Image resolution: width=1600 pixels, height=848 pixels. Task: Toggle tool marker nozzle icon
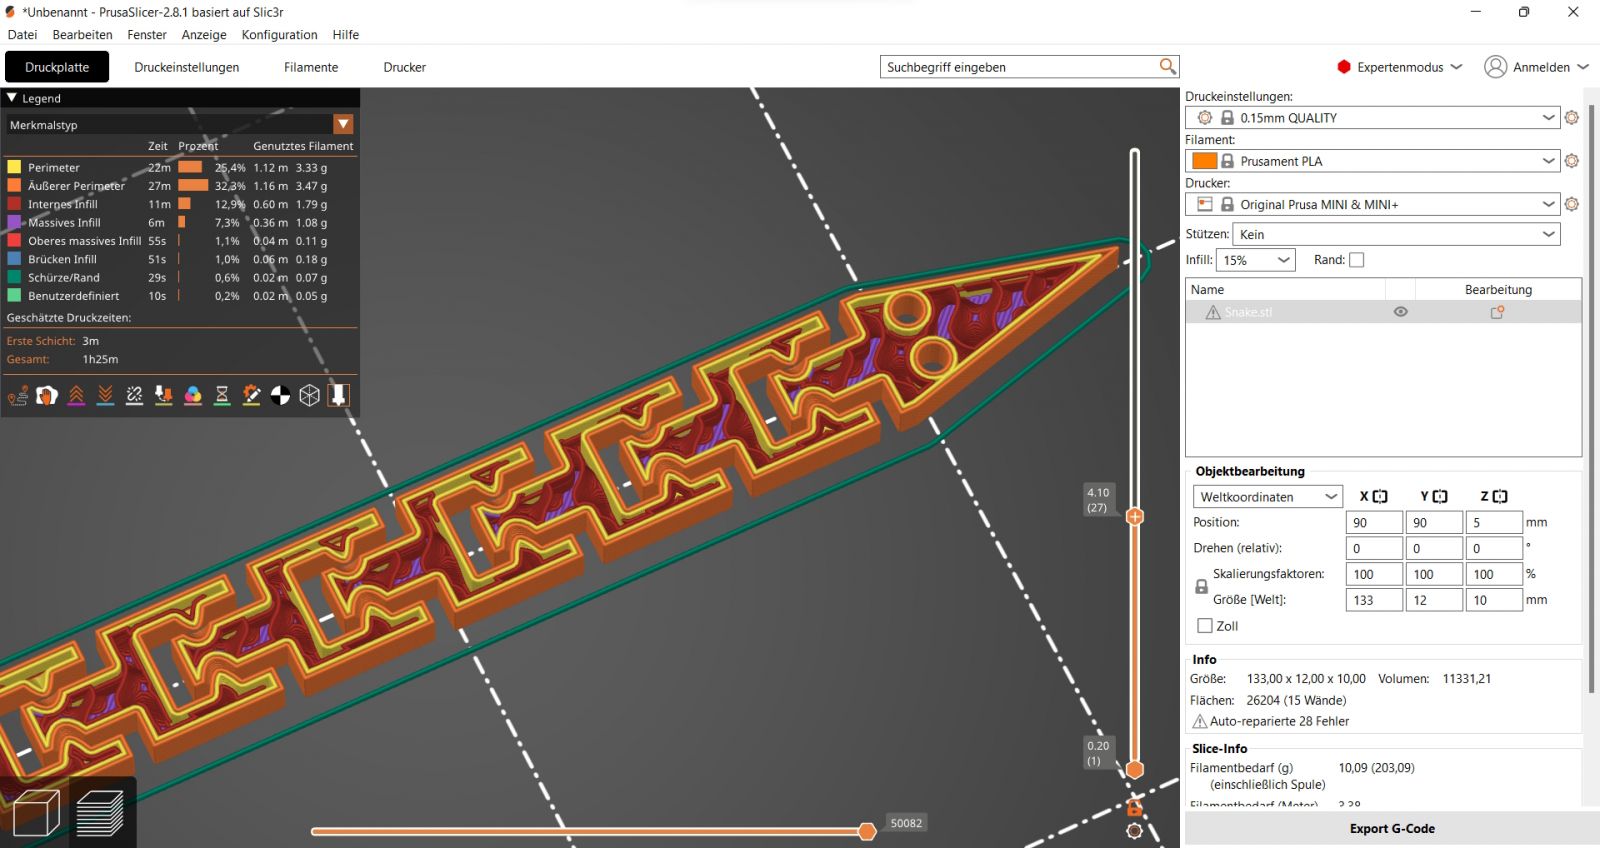(x=339, y=396)
